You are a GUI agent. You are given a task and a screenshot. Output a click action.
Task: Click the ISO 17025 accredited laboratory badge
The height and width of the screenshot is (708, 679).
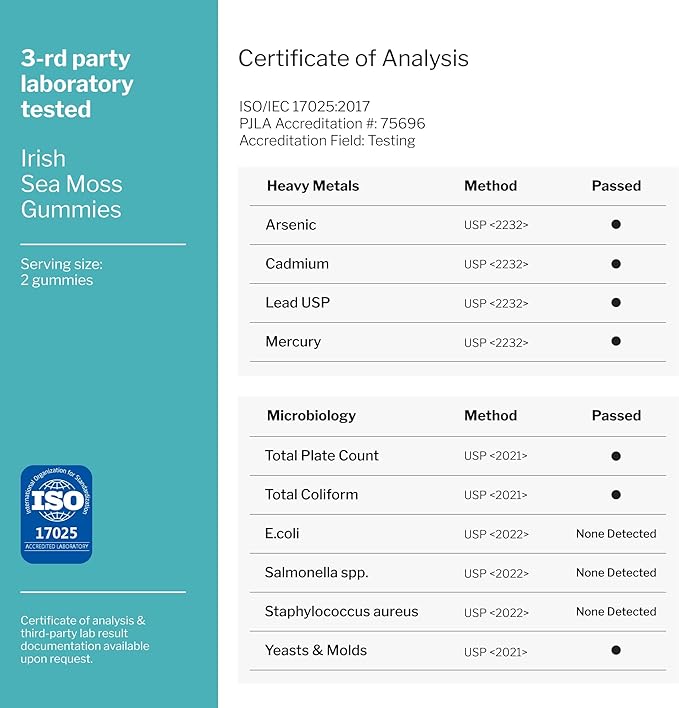click(x=56, y=513)
